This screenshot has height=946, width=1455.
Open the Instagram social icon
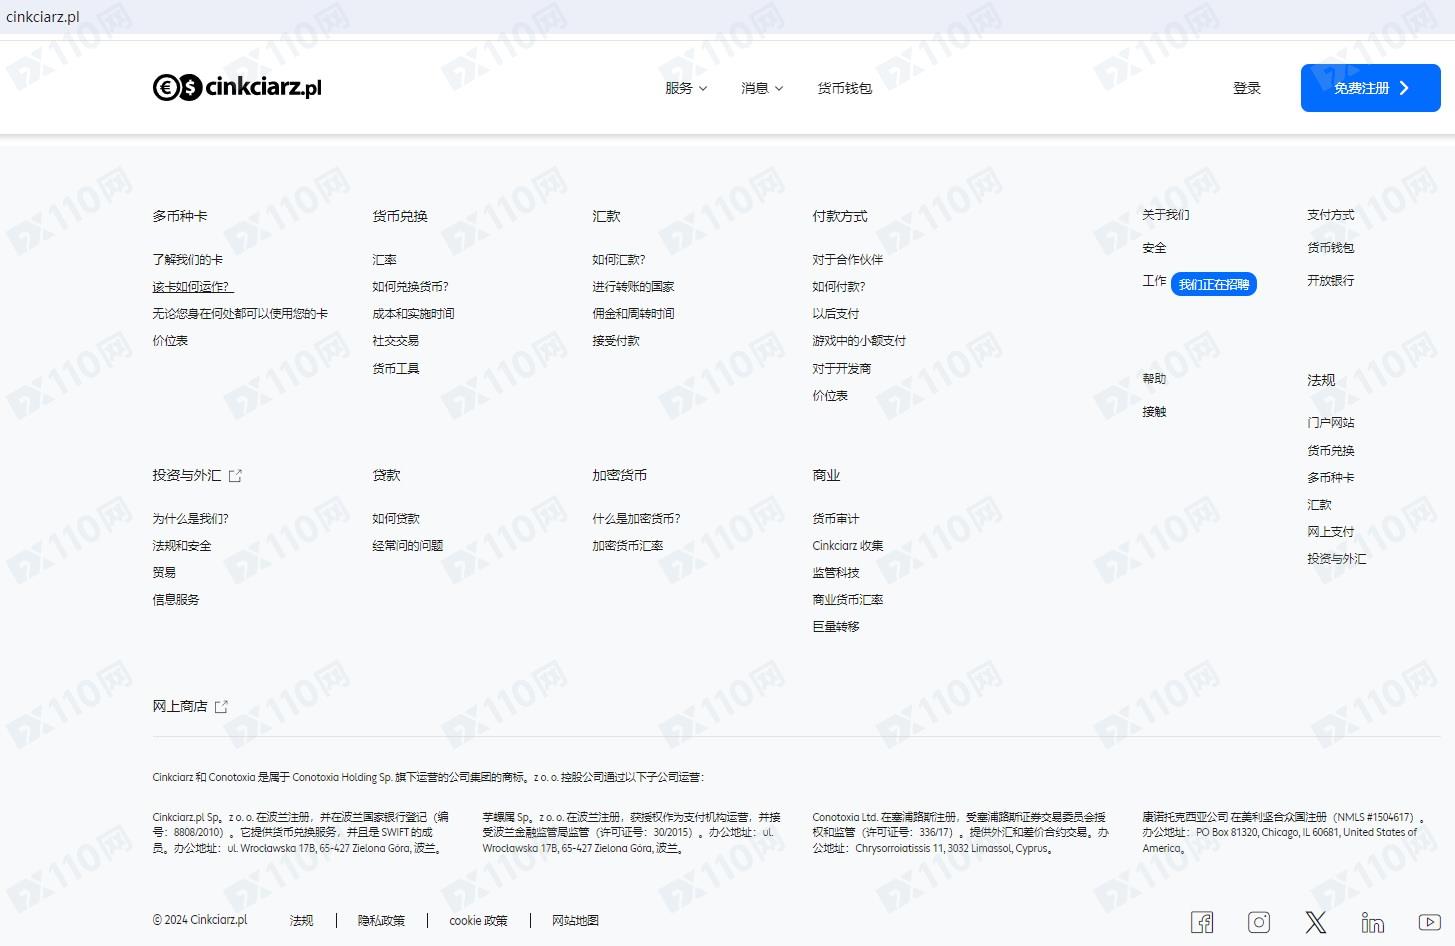(x=1259, y=922)
